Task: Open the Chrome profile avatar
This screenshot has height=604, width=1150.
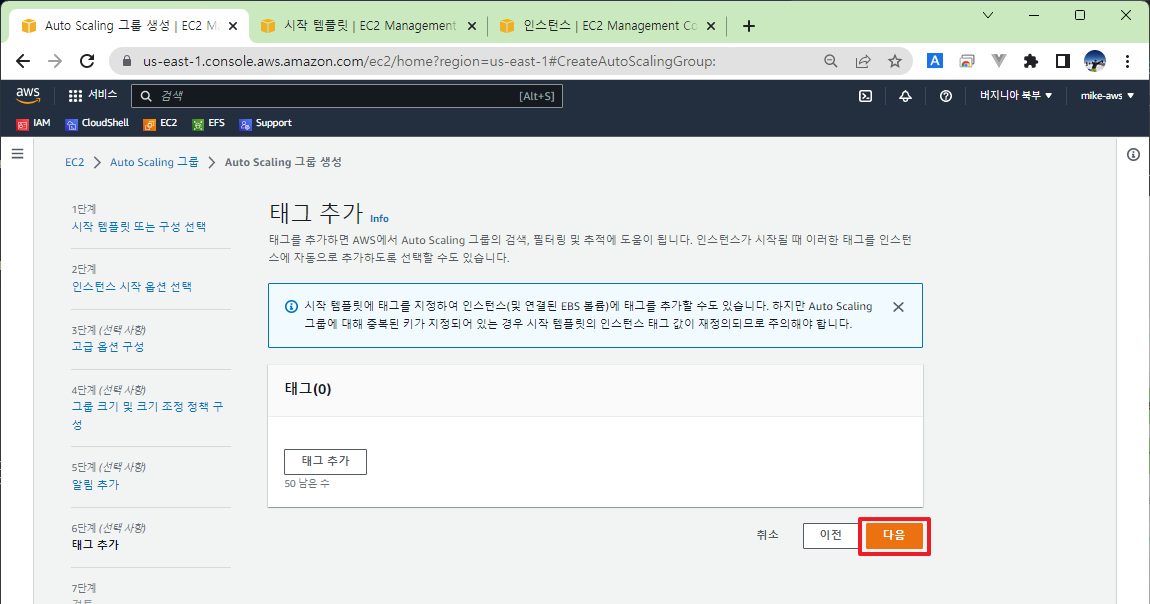Action: coord(1095,61)
